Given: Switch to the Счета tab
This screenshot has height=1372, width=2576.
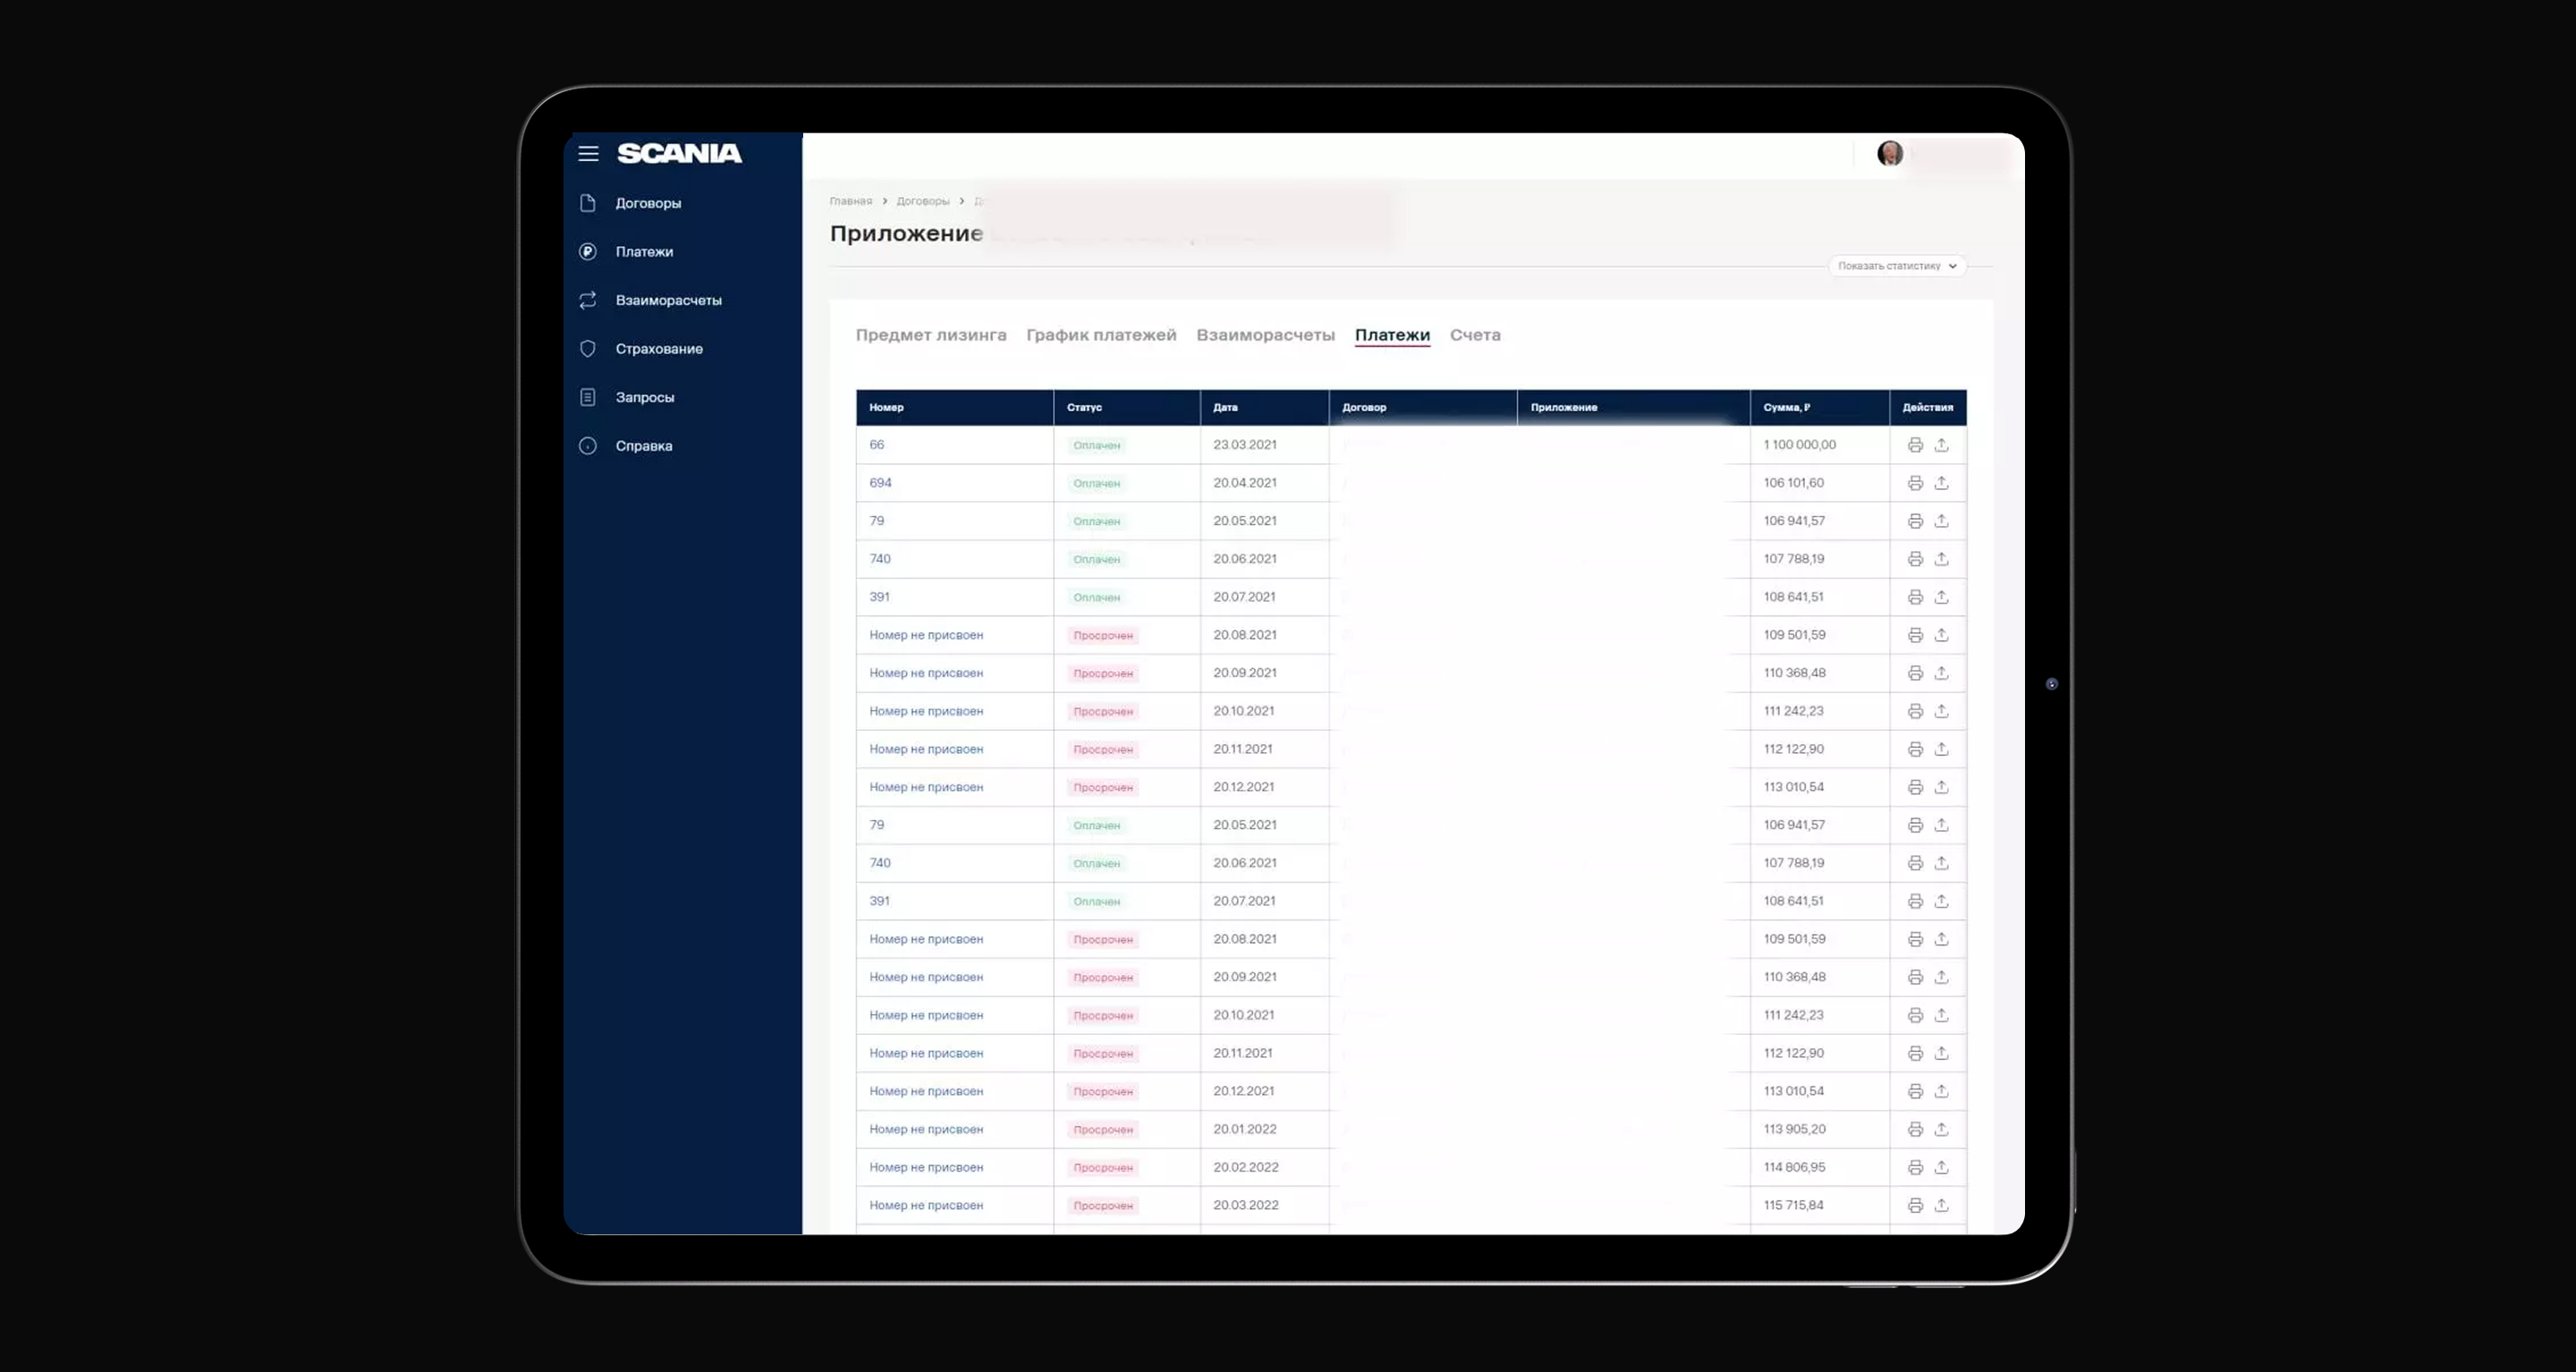Looking at the screenshot, I should [x=1474, y=335].
